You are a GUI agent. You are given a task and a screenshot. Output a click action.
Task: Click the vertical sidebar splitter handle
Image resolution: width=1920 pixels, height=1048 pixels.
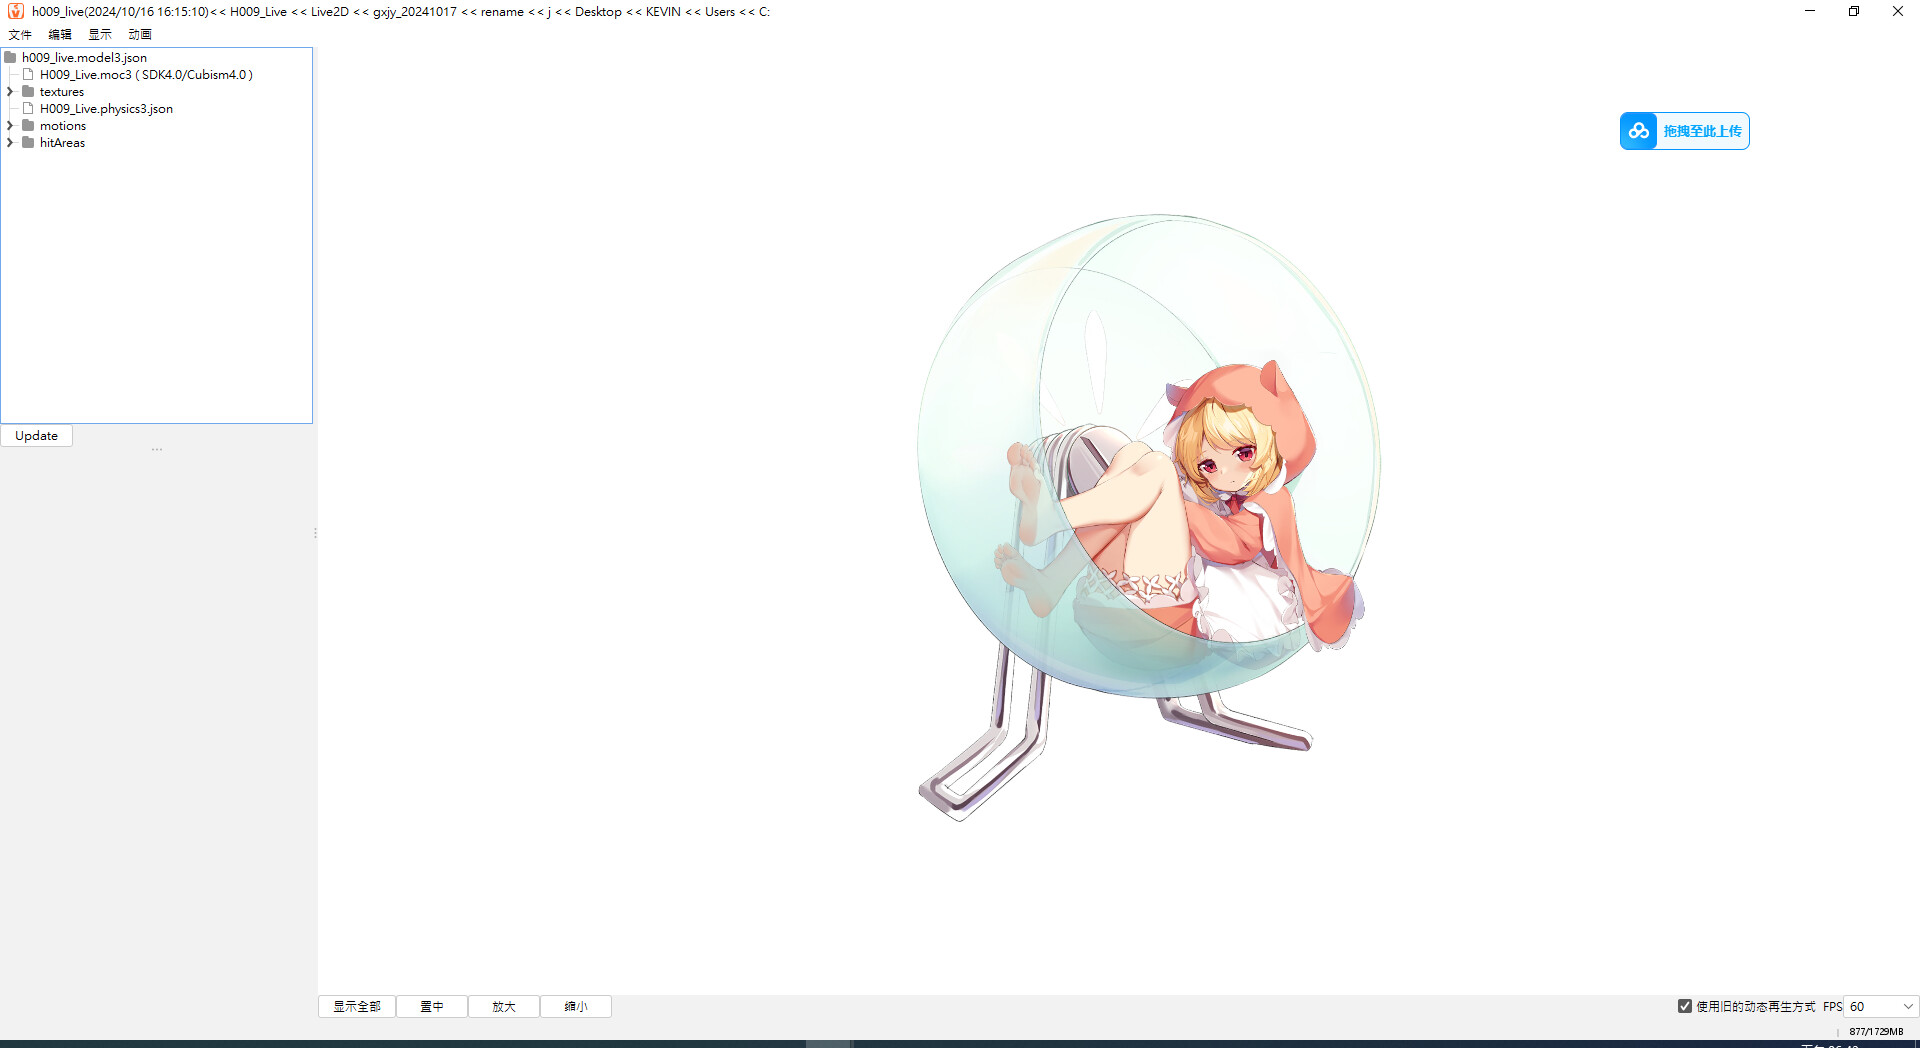[x=315, y=533]
